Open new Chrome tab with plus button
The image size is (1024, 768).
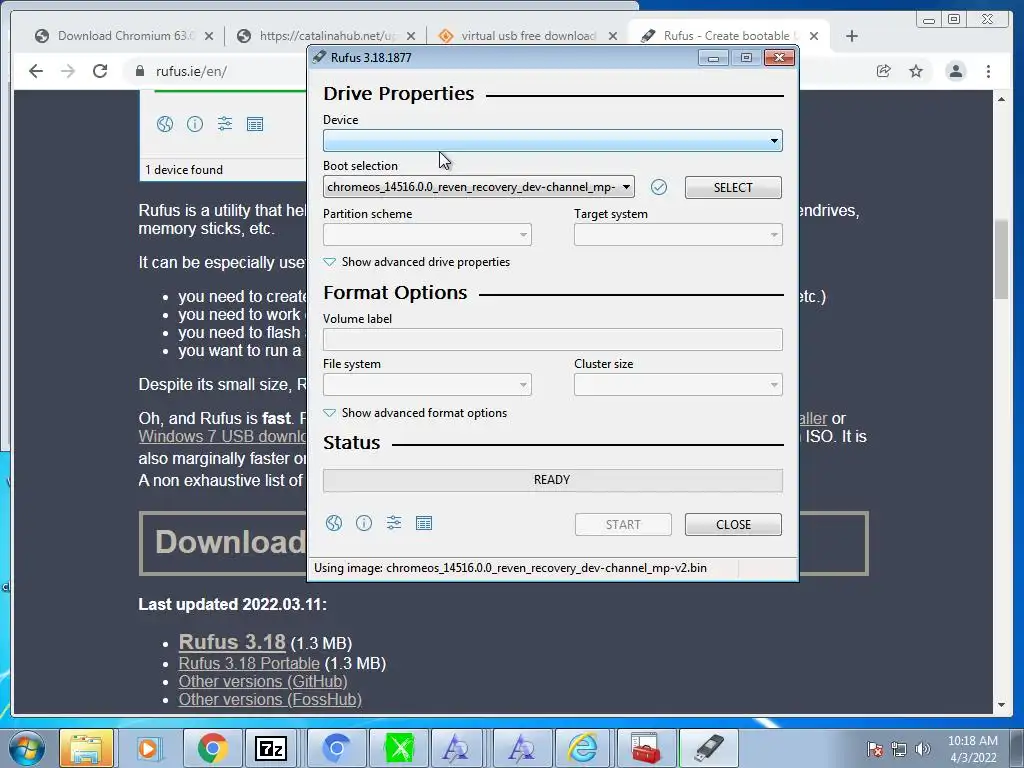pos(852,36)
